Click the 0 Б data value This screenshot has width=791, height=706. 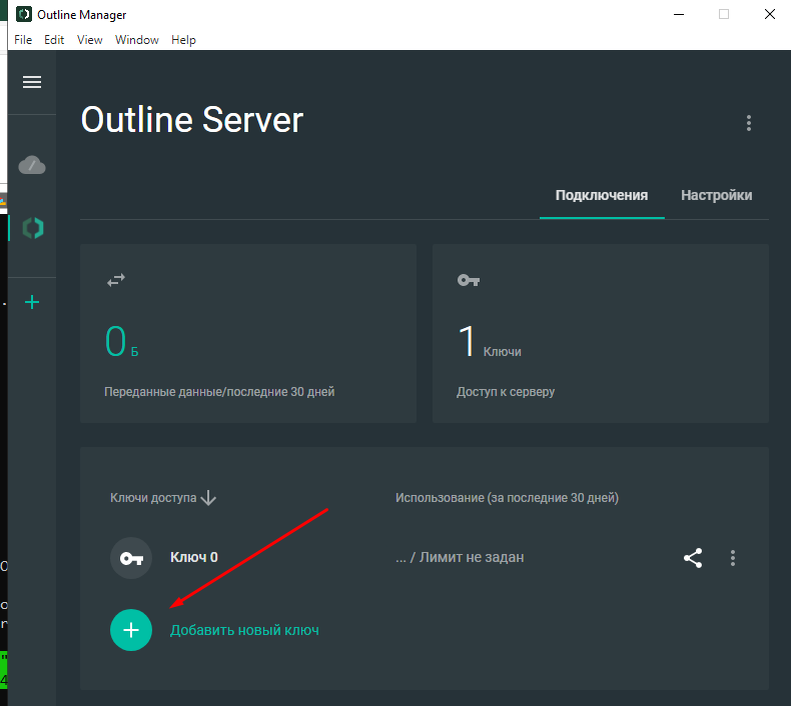click(x=121, y=342)
